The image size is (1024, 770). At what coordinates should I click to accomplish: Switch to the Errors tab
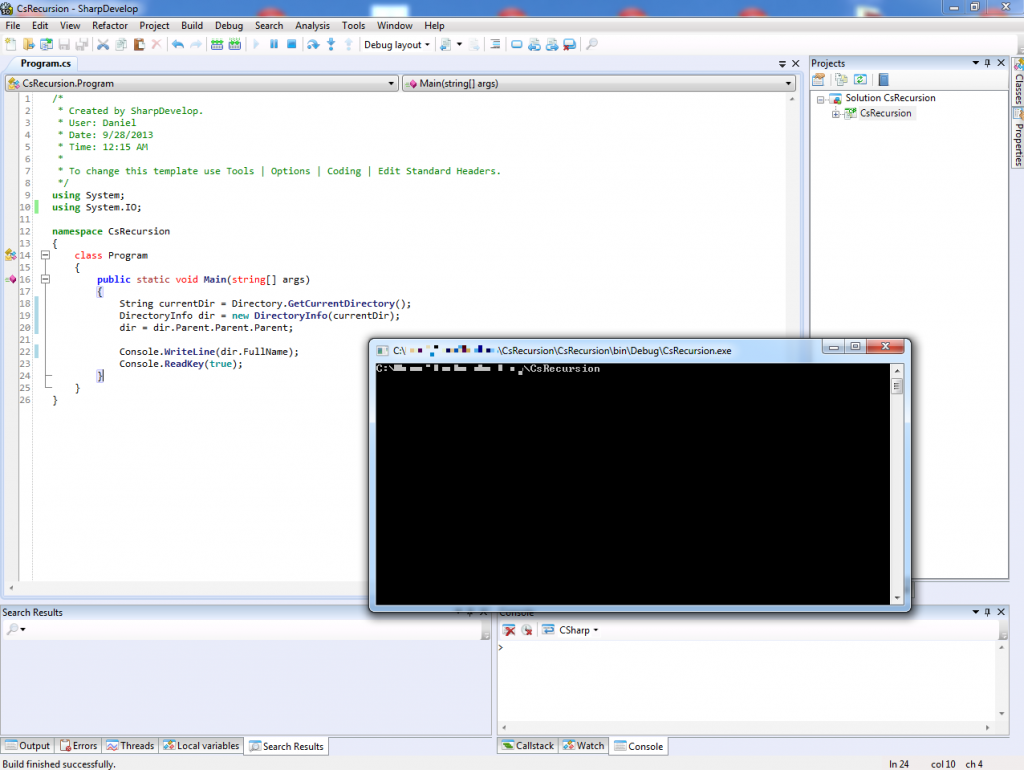(x=78, y=746)
